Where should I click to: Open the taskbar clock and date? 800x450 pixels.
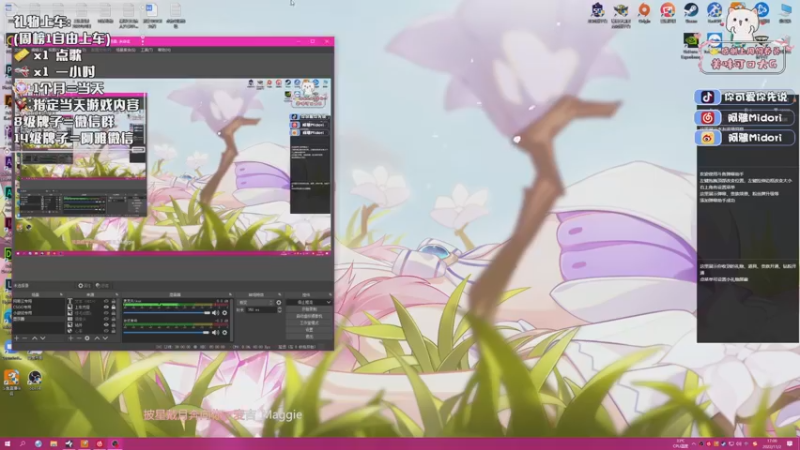(x=772, y=444)
